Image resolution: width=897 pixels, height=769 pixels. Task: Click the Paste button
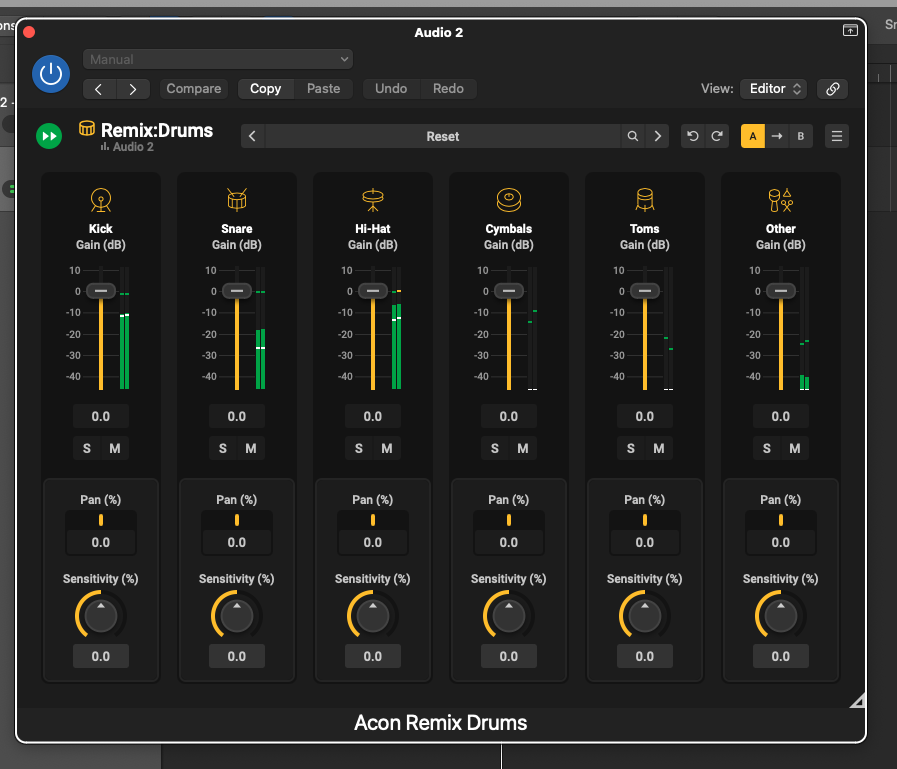[x=323, y=89]
